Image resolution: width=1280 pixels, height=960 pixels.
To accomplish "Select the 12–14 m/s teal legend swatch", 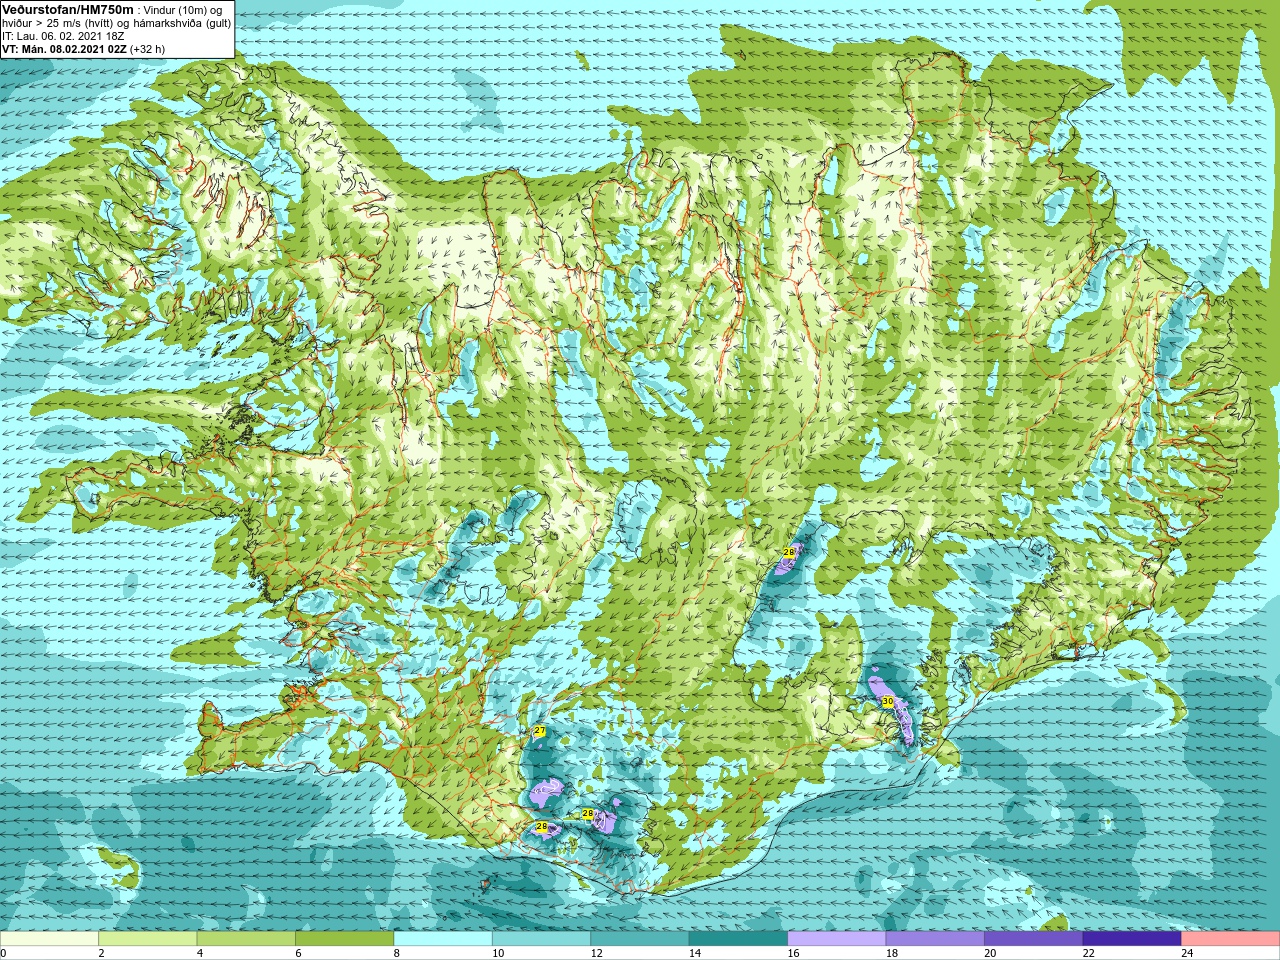I will 640,939.
